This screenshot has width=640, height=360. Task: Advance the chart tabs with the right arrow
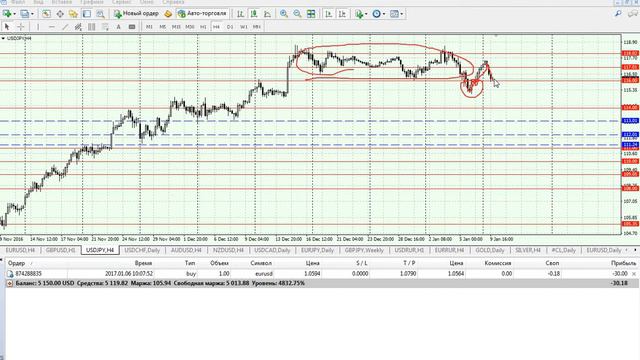pyautogui.click(x=635, y=250)
